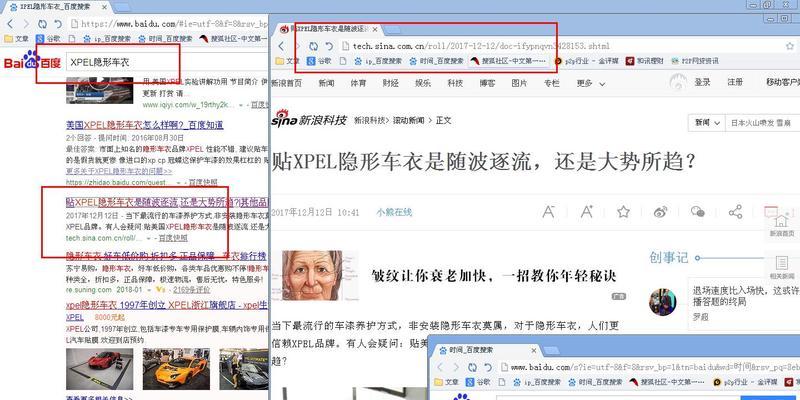Screen dimensions: 800x400
Task: Open 贴XPEL隐形车衣是随波逐流 search result
Action: (x=167, y=202)
